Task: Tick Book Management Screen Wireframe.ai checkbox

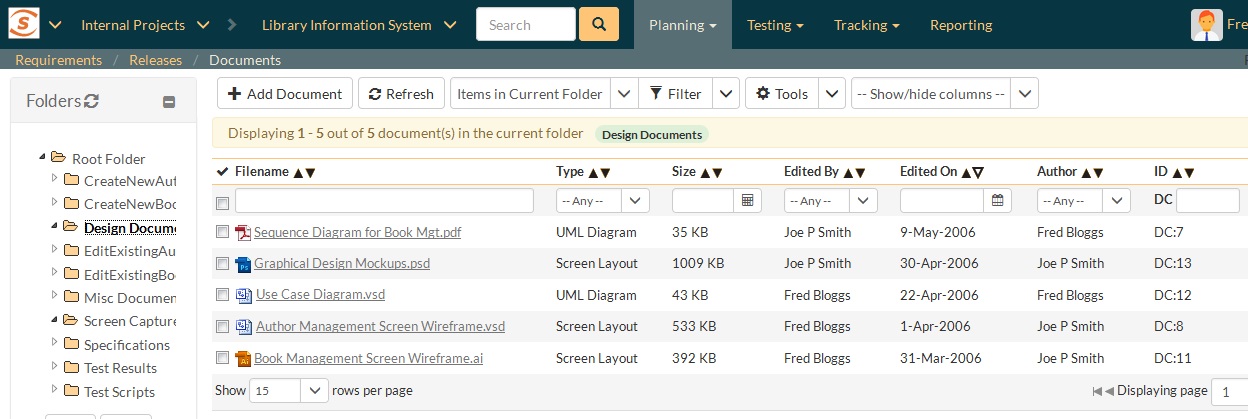Action: [x=223, y=358]
